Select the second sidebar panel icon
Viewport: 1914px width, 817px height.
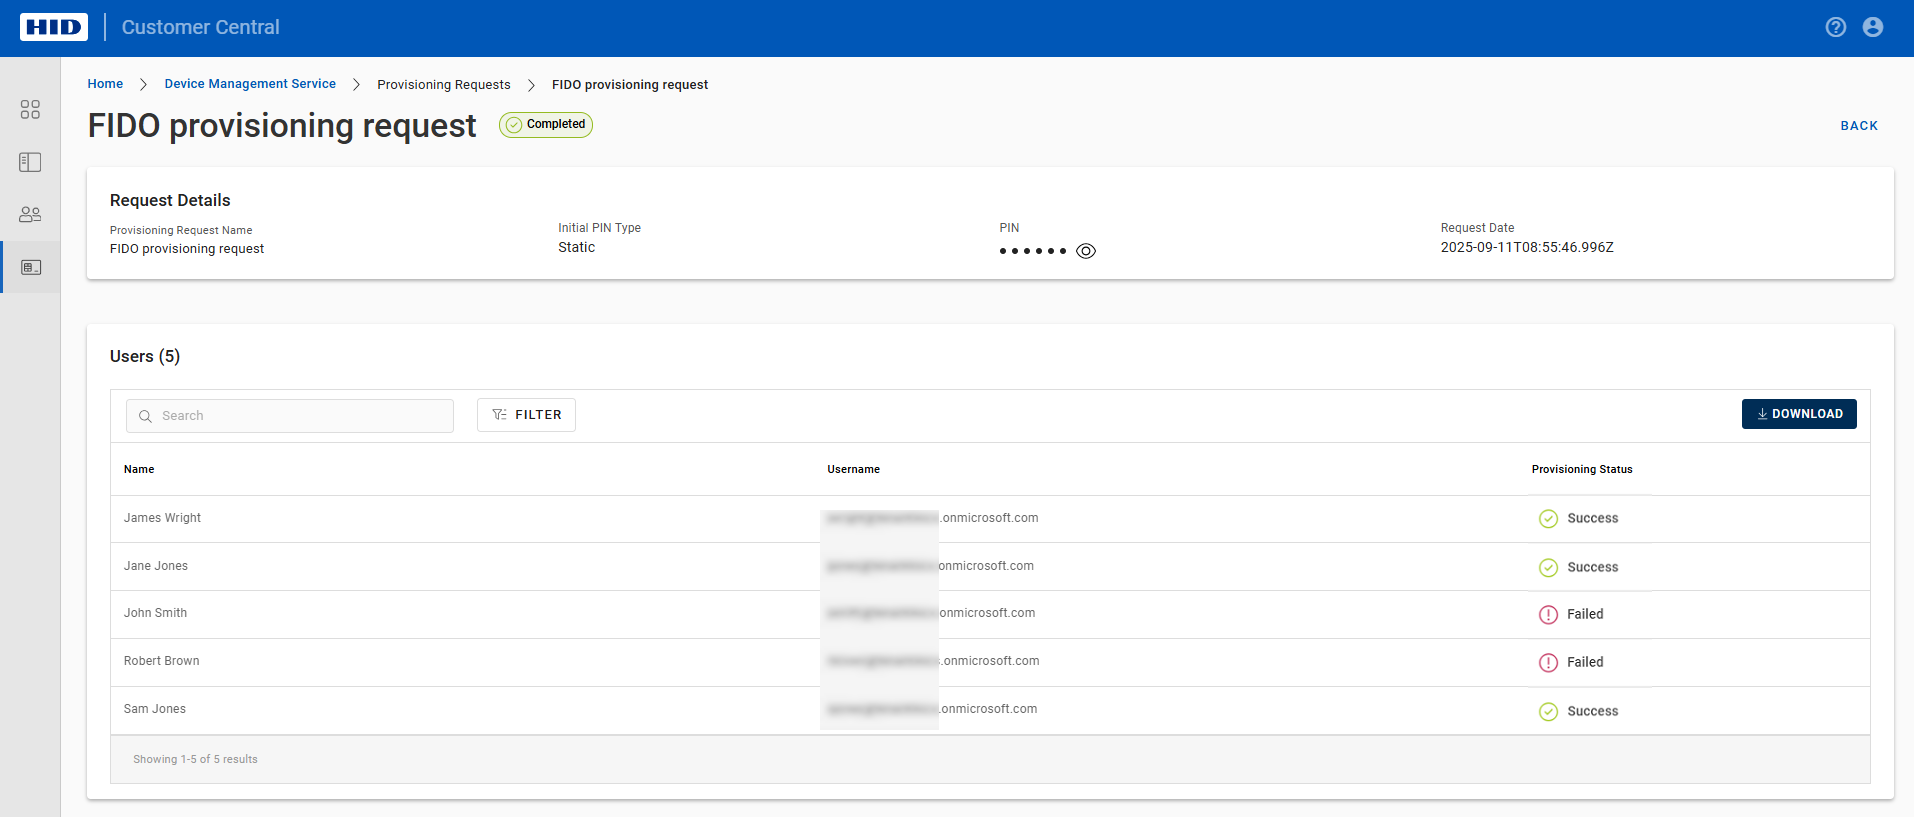(30, 162)
